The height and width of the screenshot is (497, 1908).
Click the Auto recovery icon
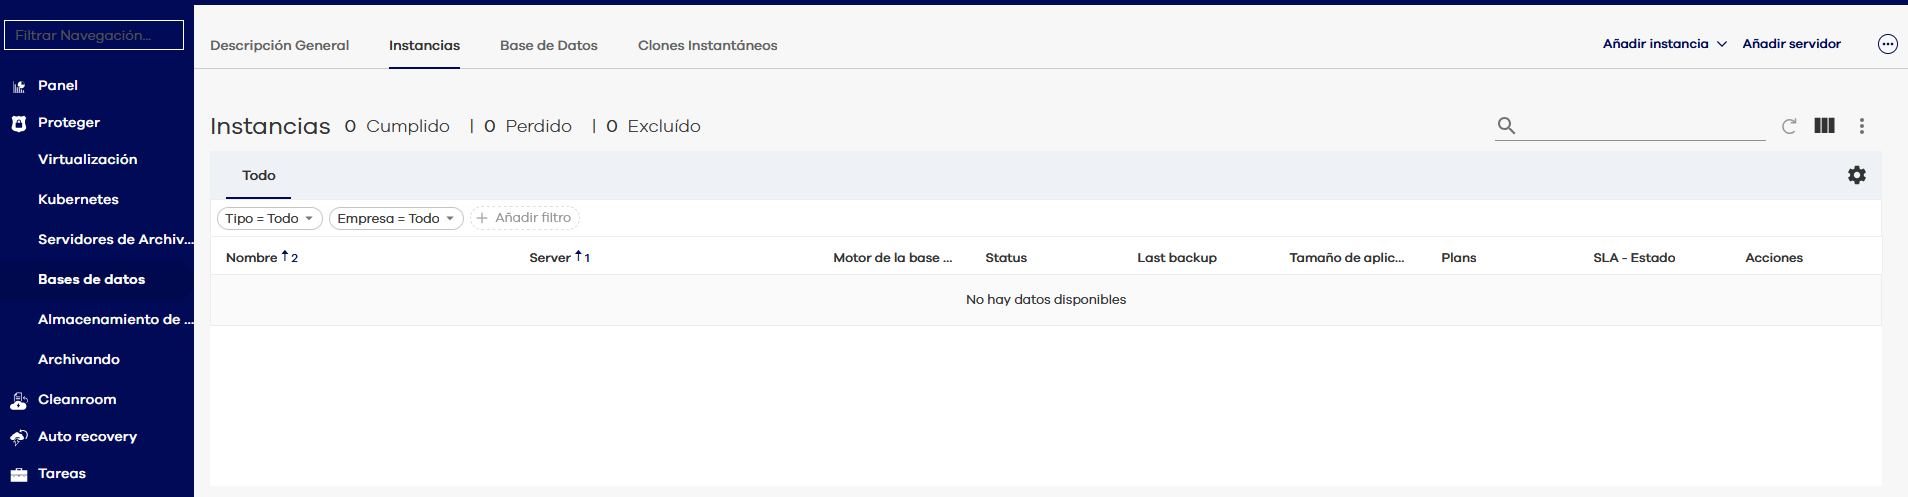click(18, 437)
